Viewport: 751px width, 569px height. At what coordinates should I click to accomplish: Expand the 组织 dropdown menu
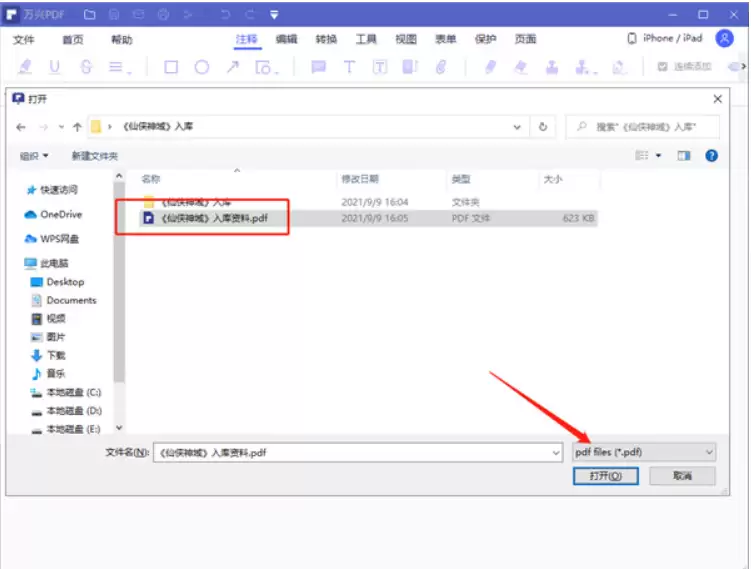point(34,156)
